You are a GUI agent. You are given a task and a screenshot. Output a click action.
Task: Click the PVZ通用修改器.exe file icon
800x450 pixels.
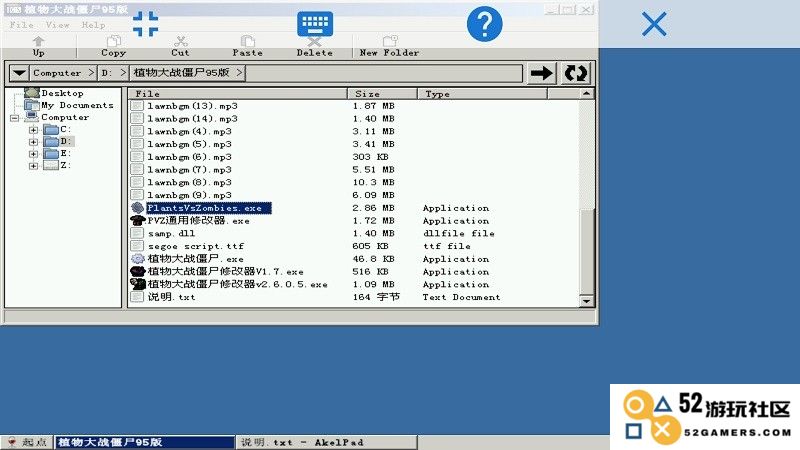(137, 220)
